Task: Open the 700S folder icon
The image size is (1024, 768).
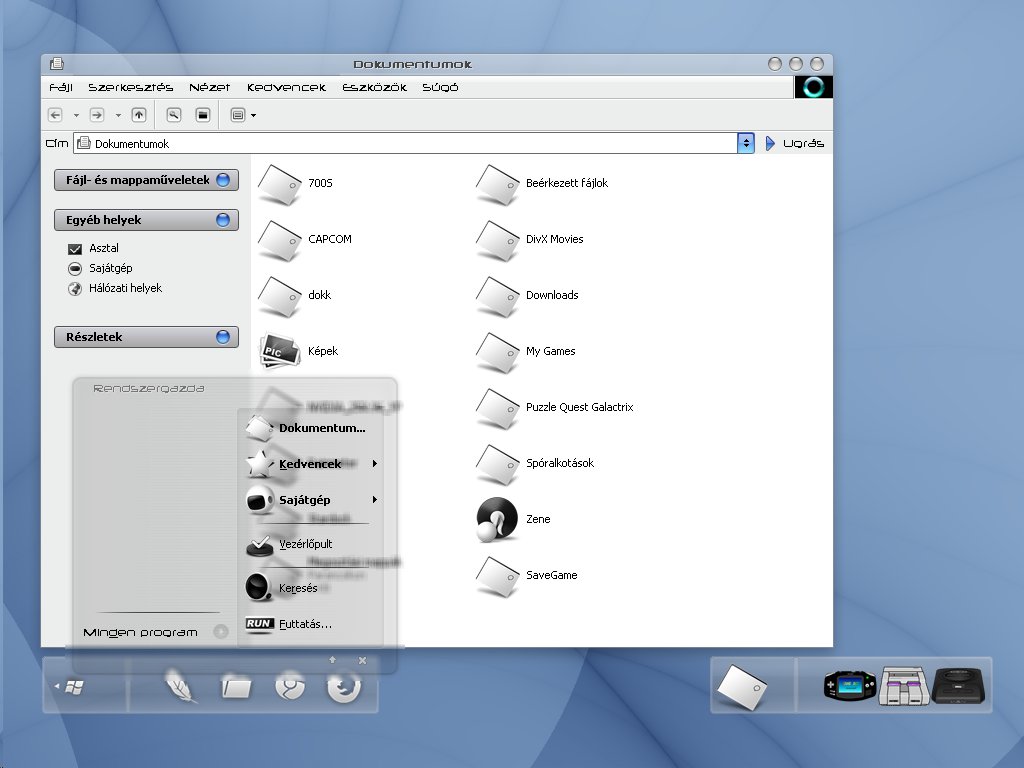Action: coord(280,184)
